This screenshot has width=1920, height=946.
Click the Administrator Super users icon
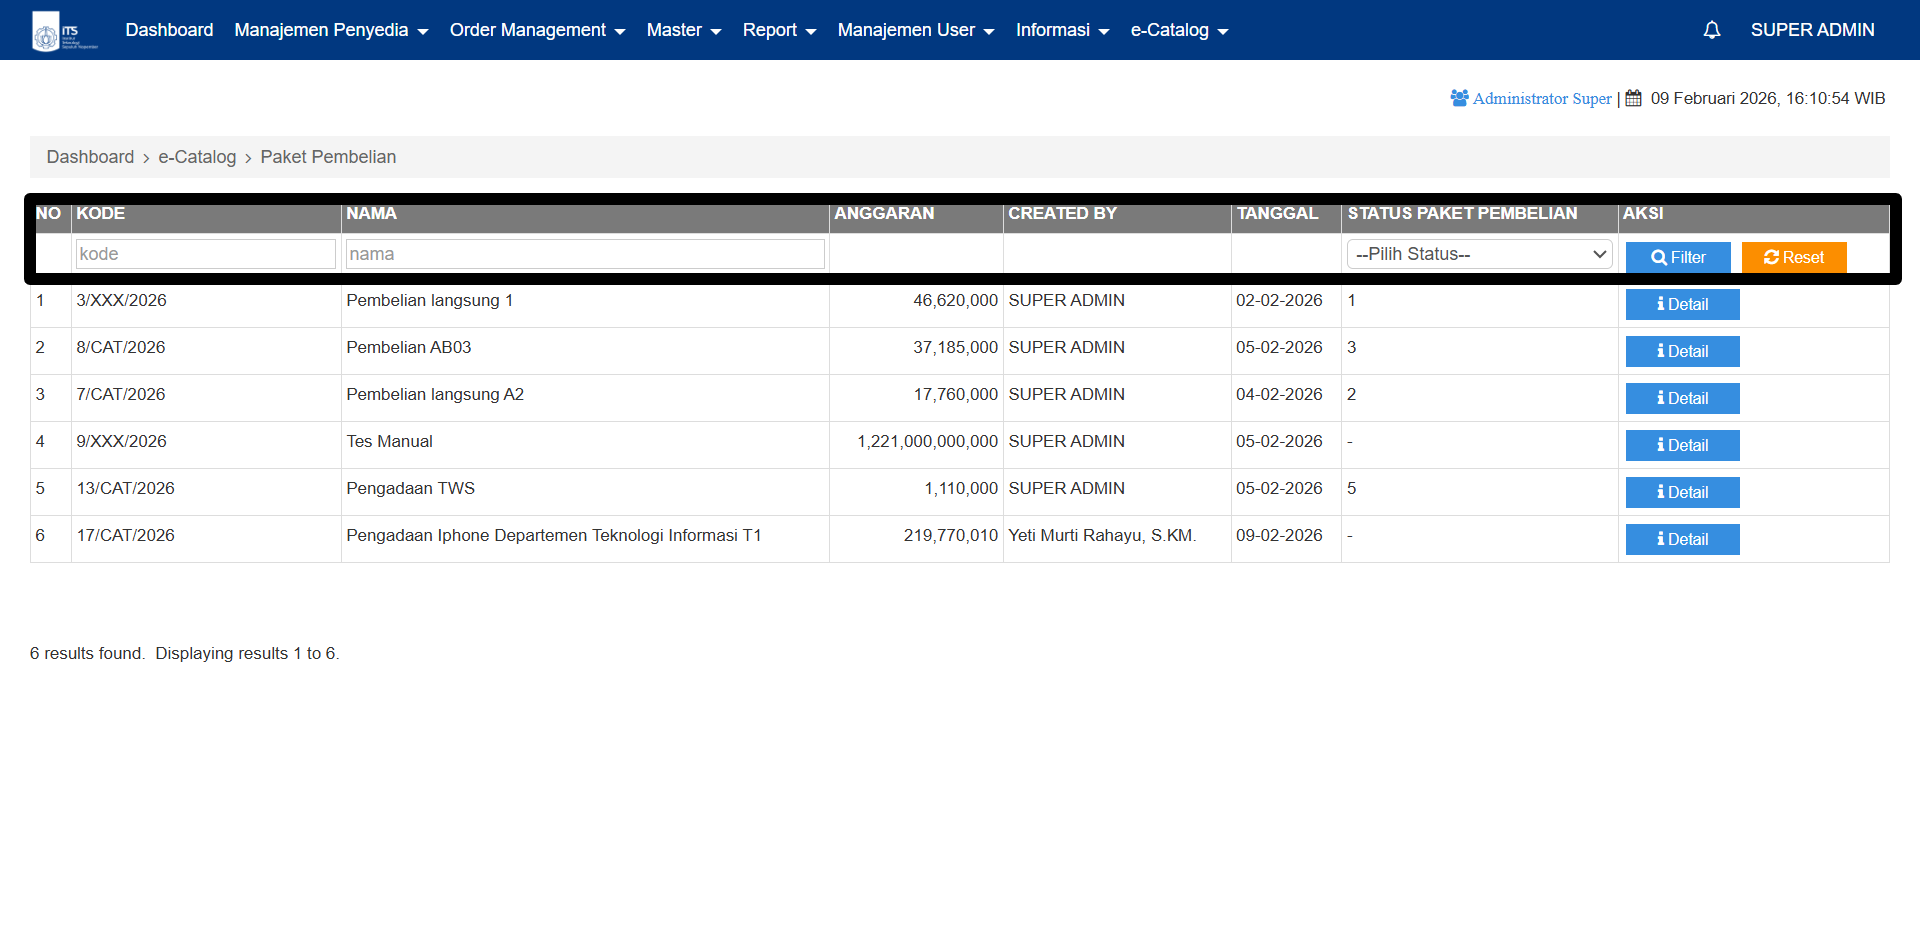(x=1459, y=98)
